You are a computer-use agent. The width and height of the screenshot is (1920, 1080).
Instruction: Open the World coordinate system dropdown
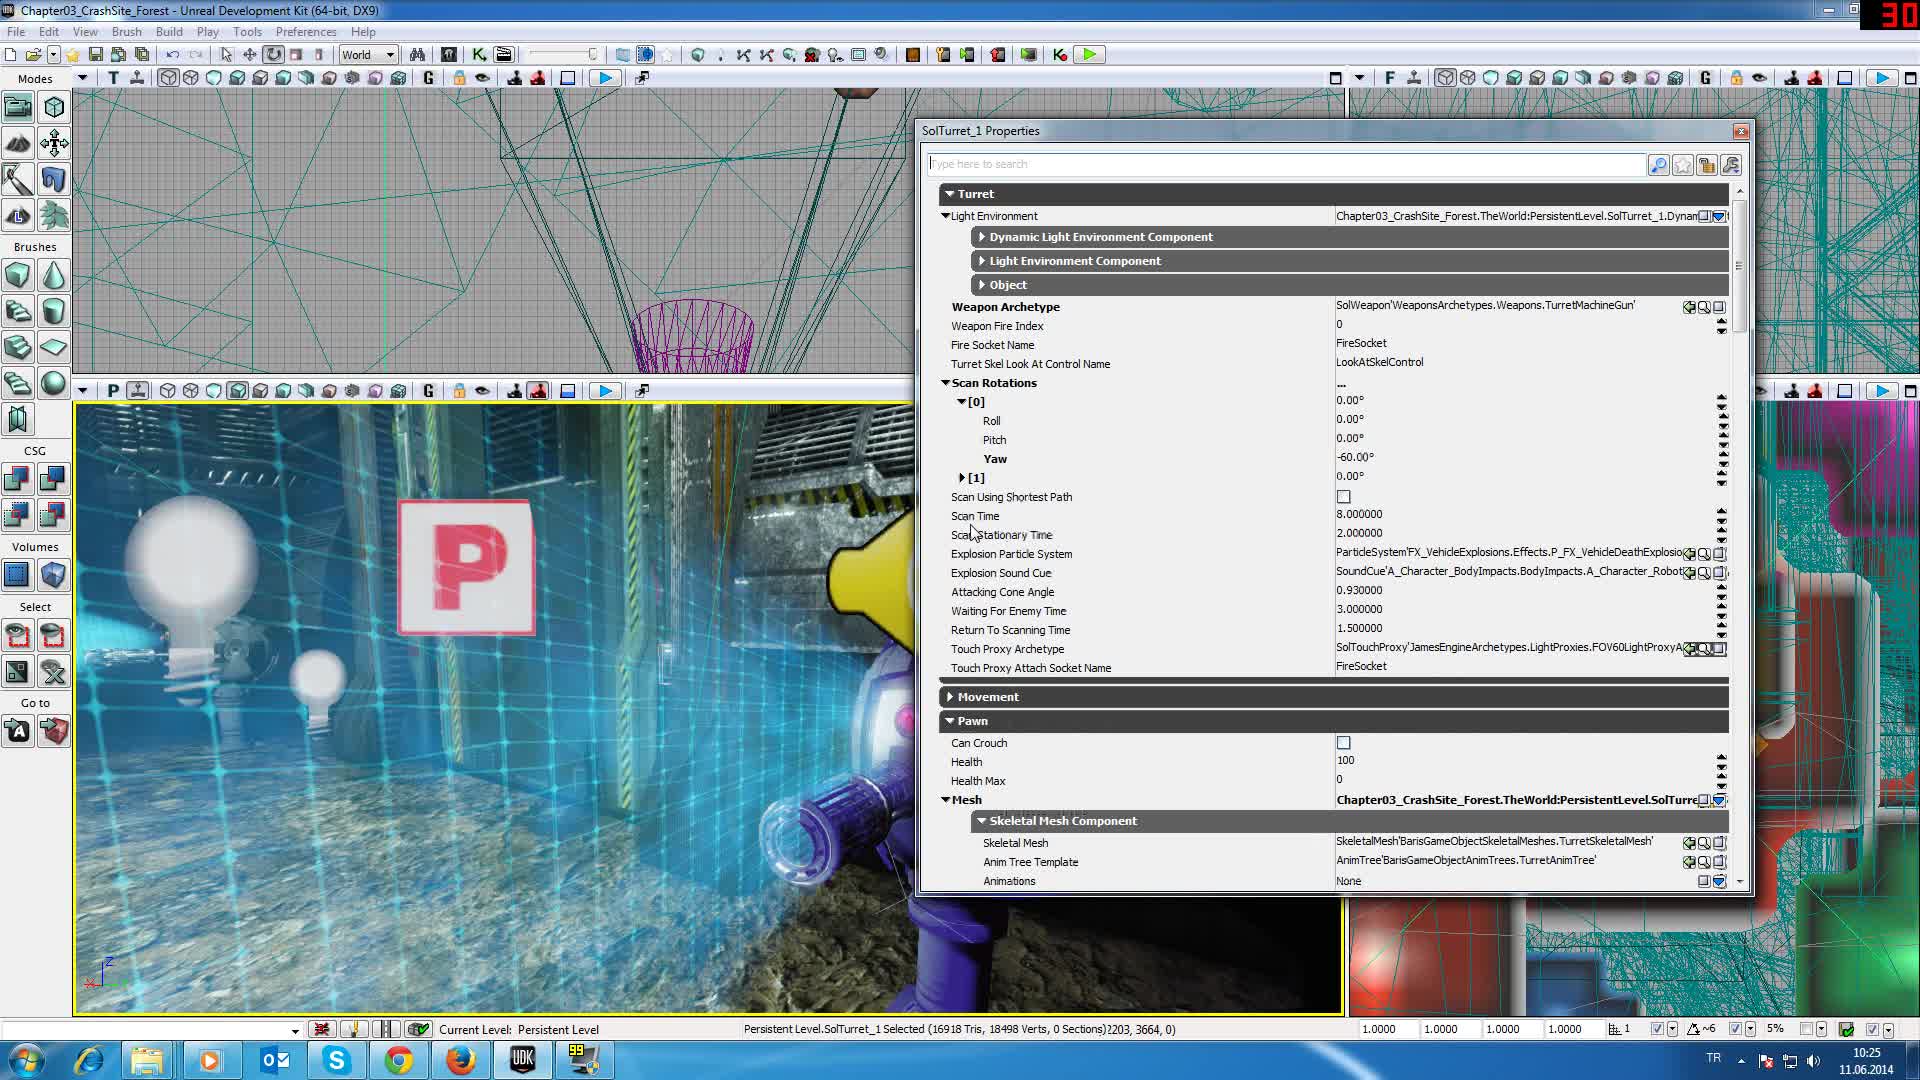click(x=368, y=55)
